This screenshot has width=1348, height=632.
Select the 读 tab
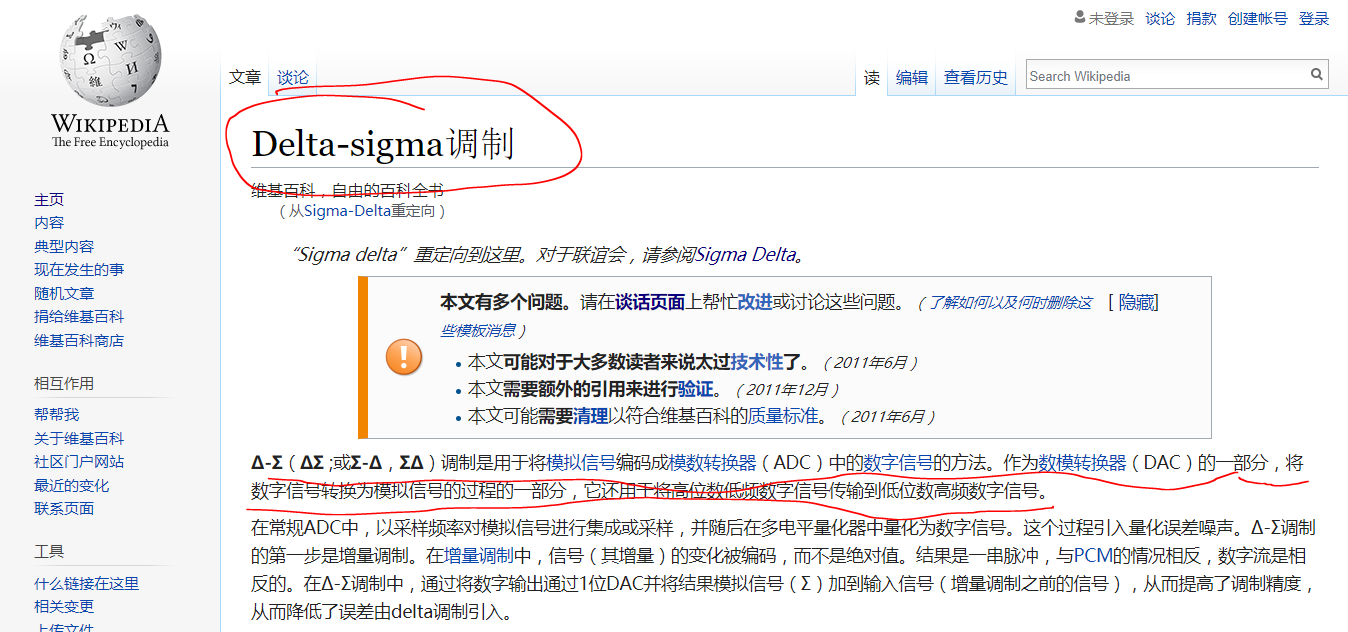click(x=872, y=77)
